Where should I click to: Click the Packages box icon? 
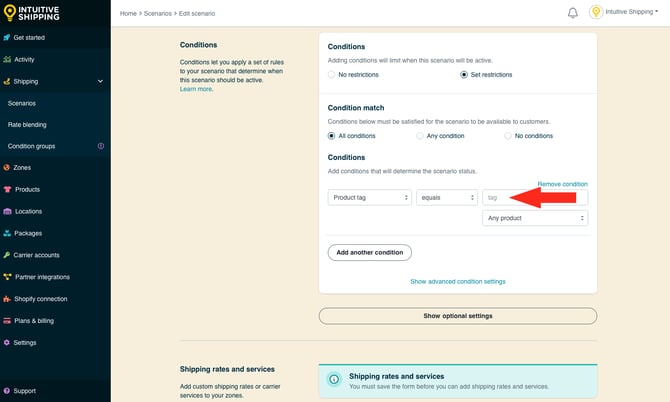pos(7,233)
